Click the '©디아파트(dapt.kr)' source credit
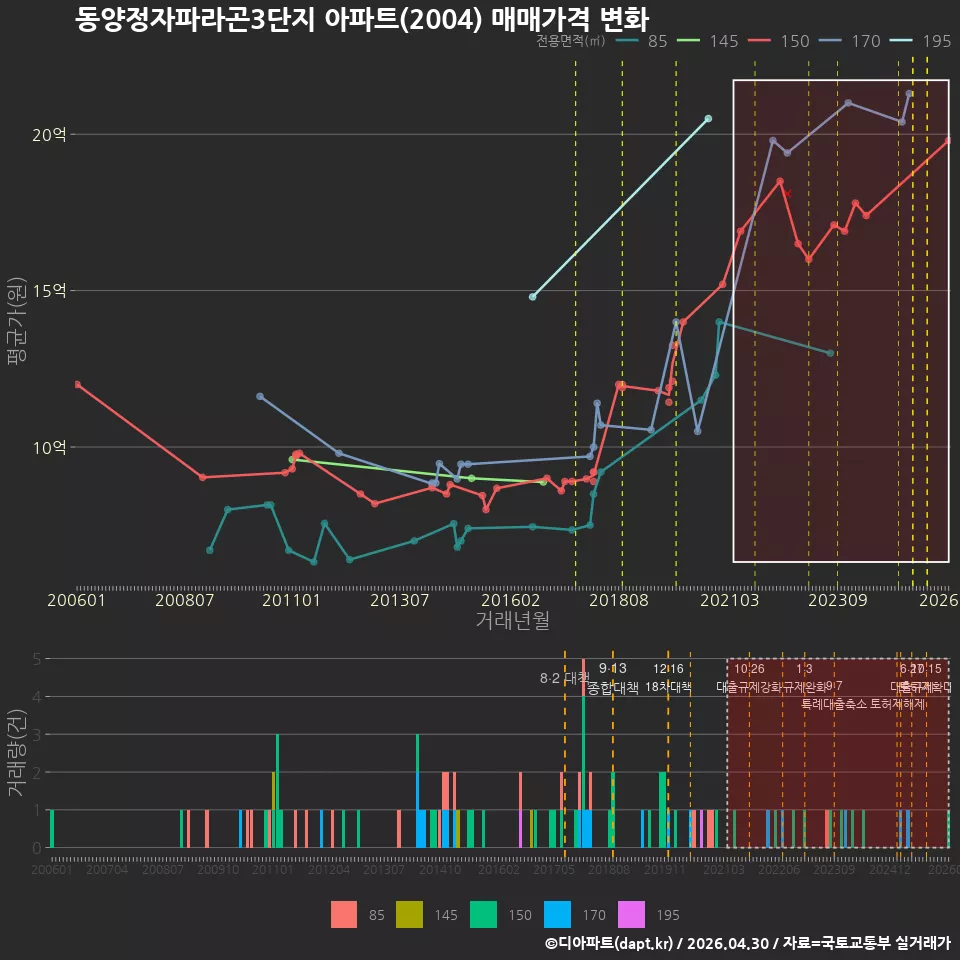Image resolution: width=960 pixels, height=960 pixels. (609, 943)
